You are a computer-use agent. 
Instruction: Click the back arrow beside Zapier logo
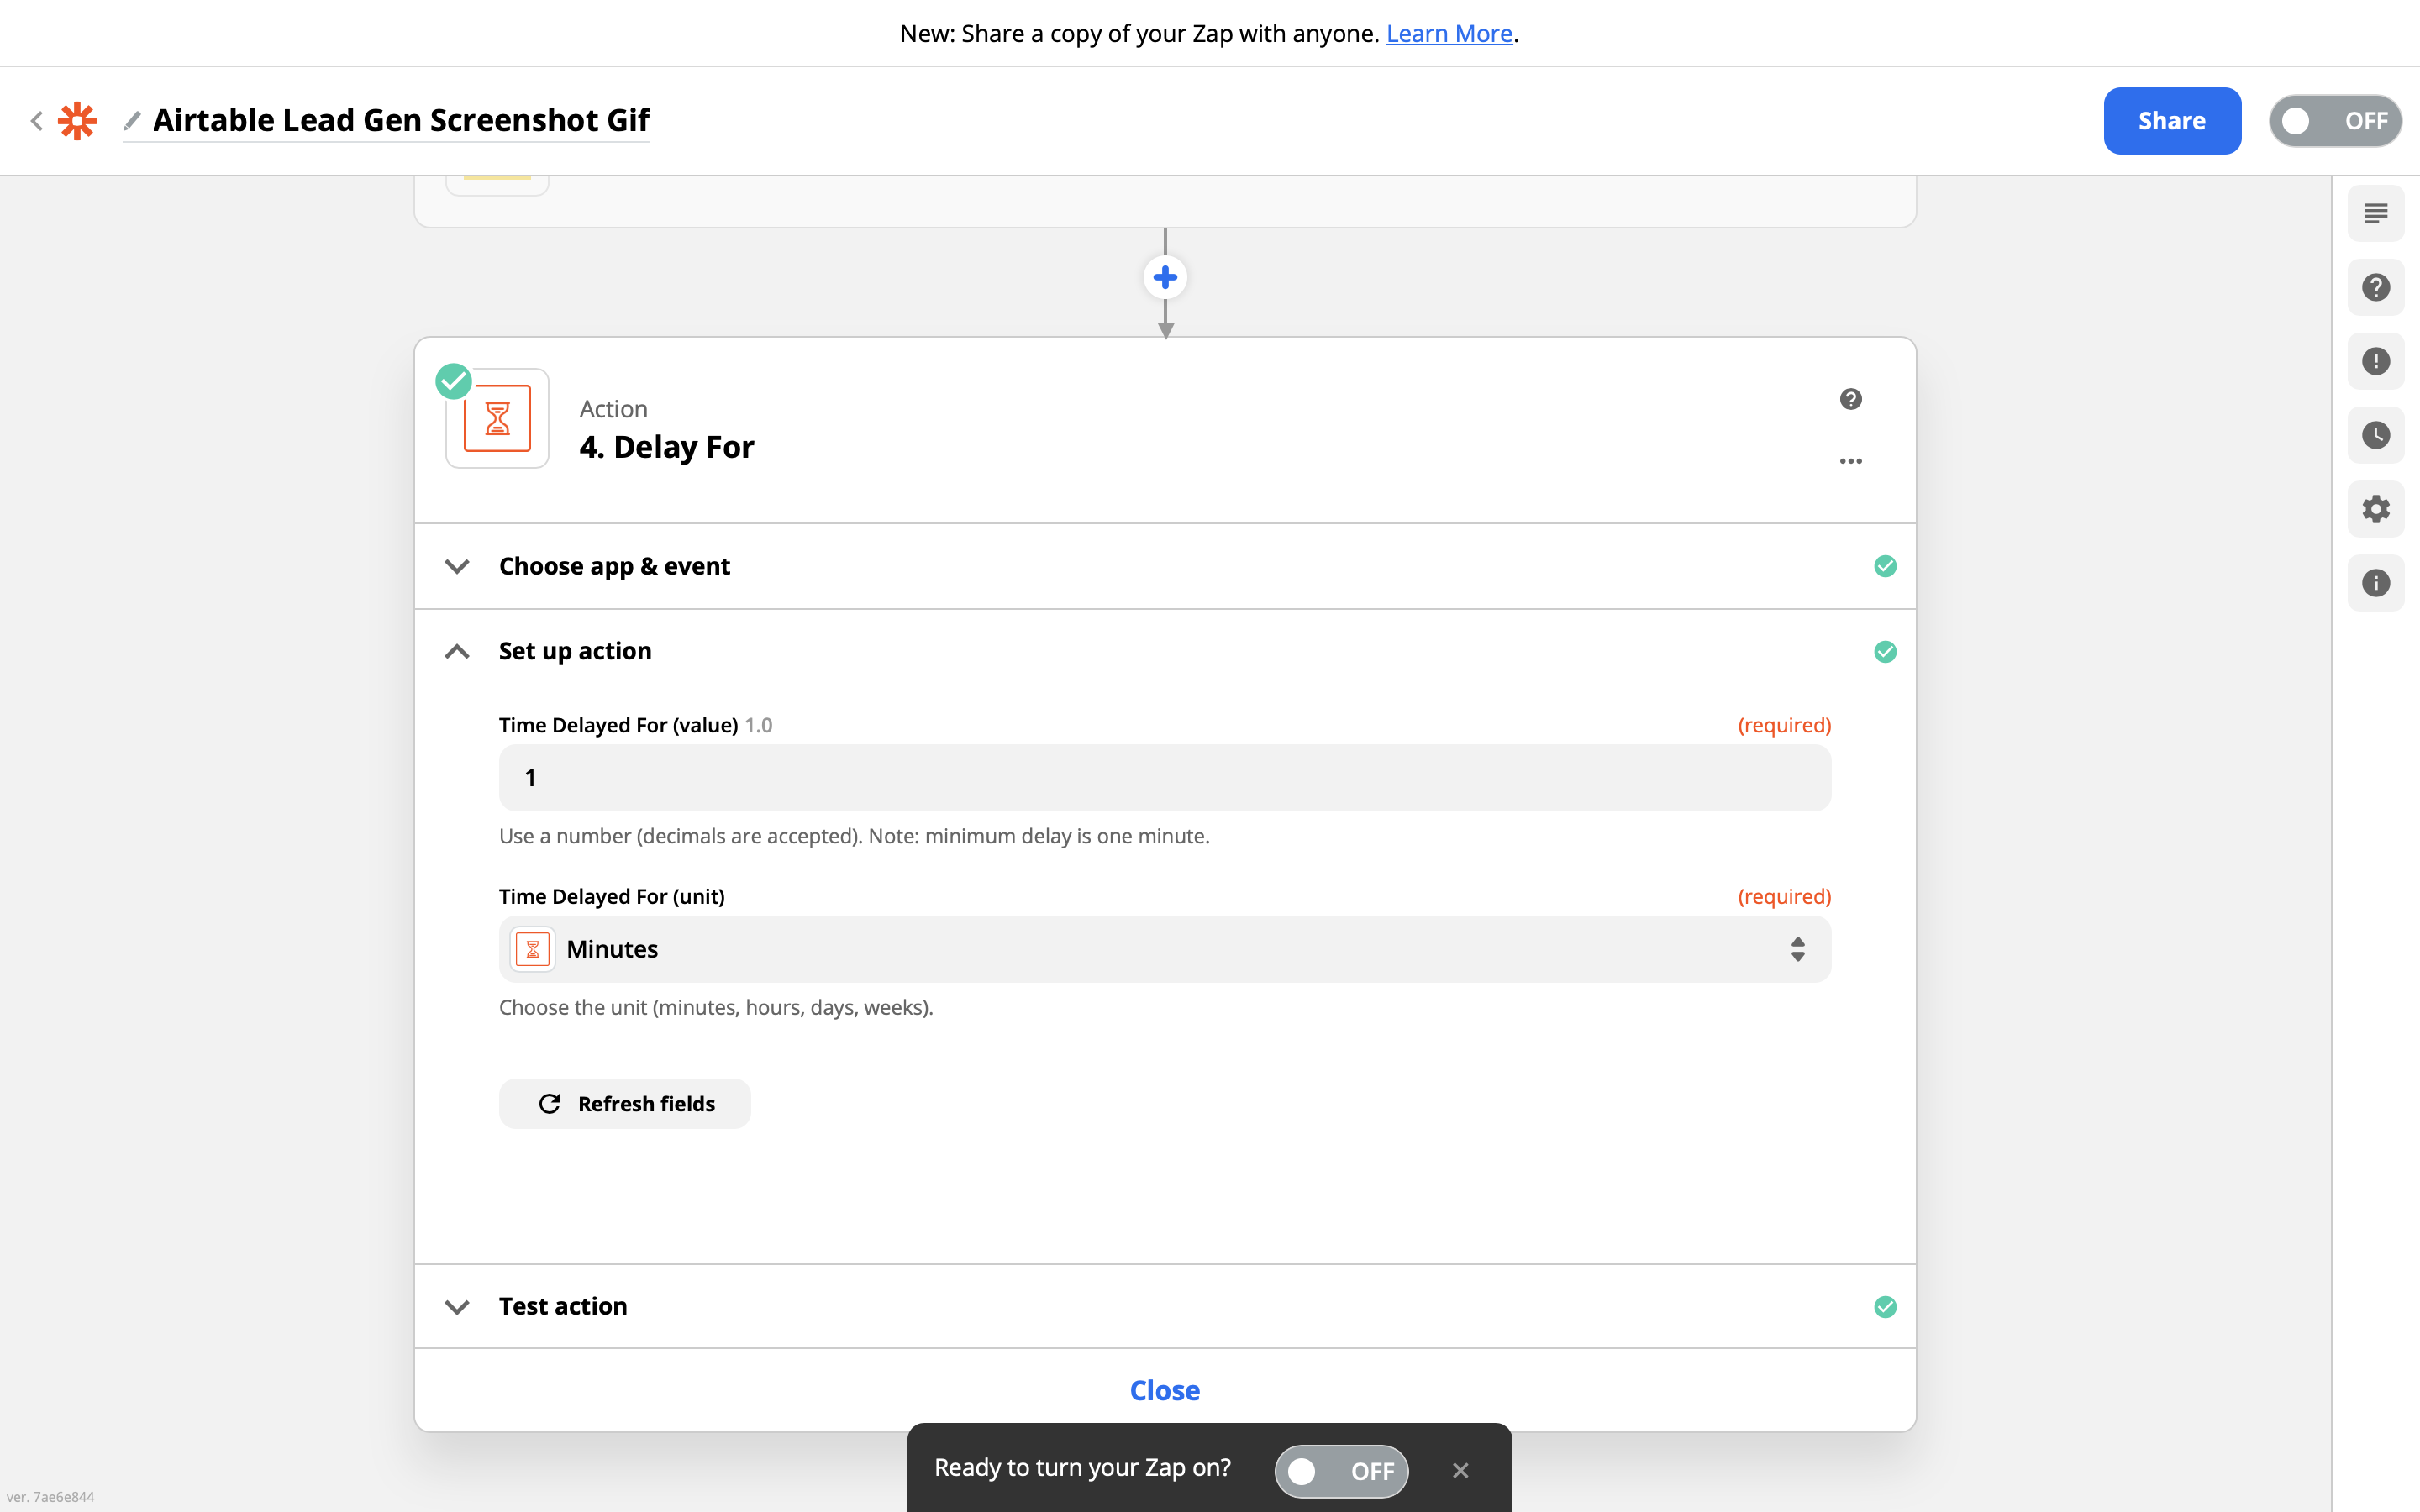click(36, 121)
